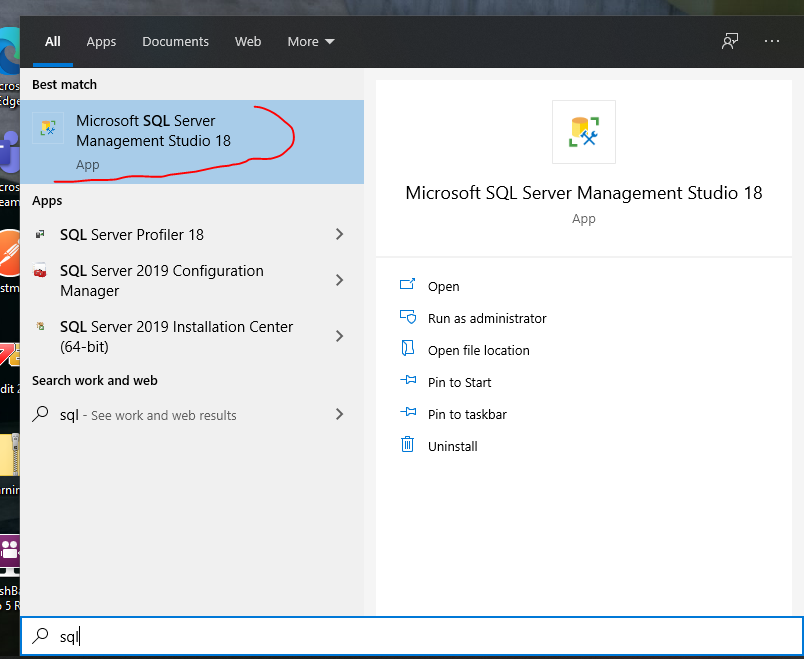Click the SQL Server Profiler 18 icon
The width and height of the screenshot is (804, 659).
40,234
